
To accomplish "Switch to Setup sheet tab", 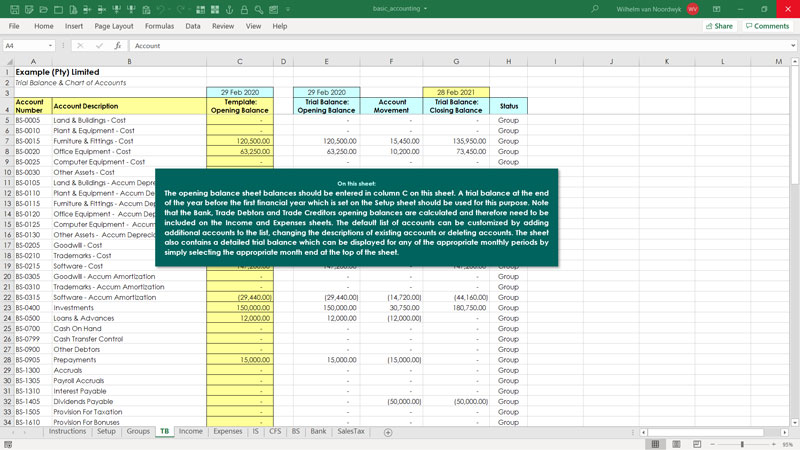I will [x=106, y=432].
